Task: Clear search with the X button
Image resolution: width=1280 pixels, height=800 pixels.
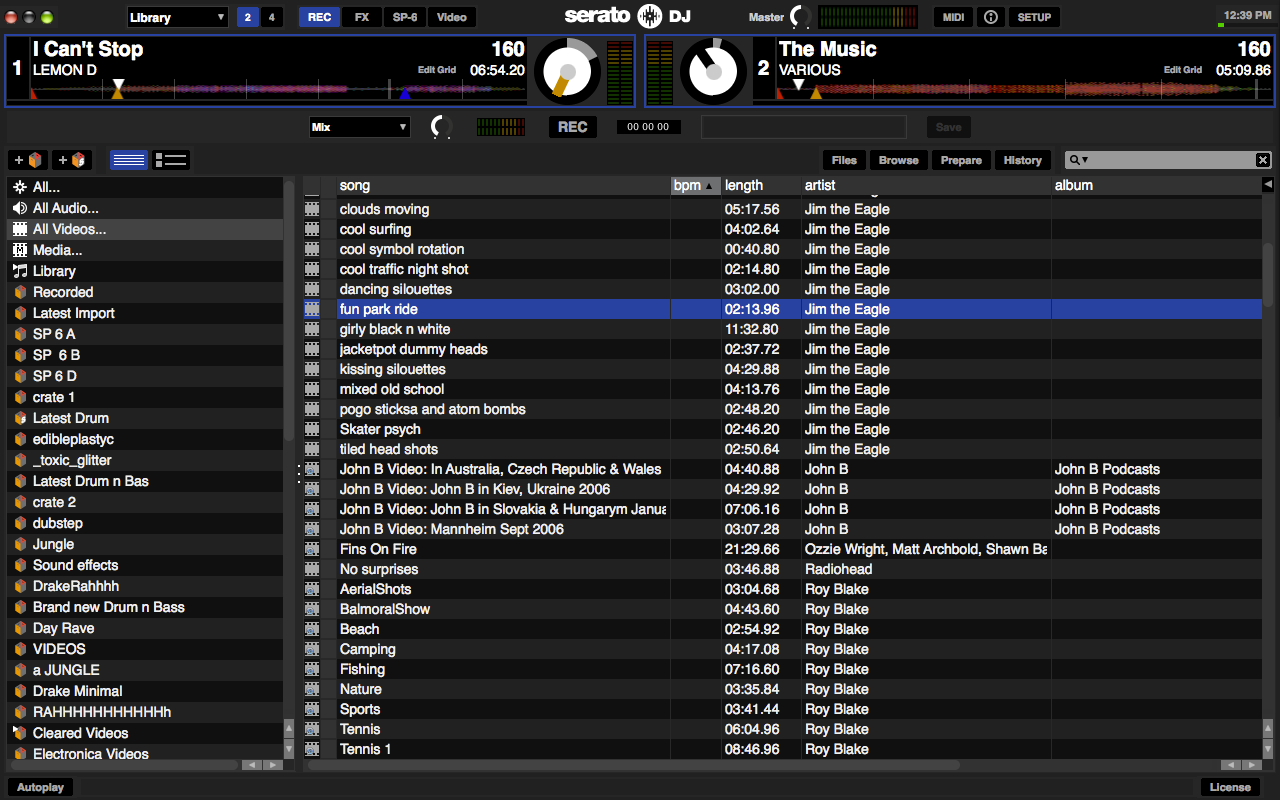Action: 1263,160
